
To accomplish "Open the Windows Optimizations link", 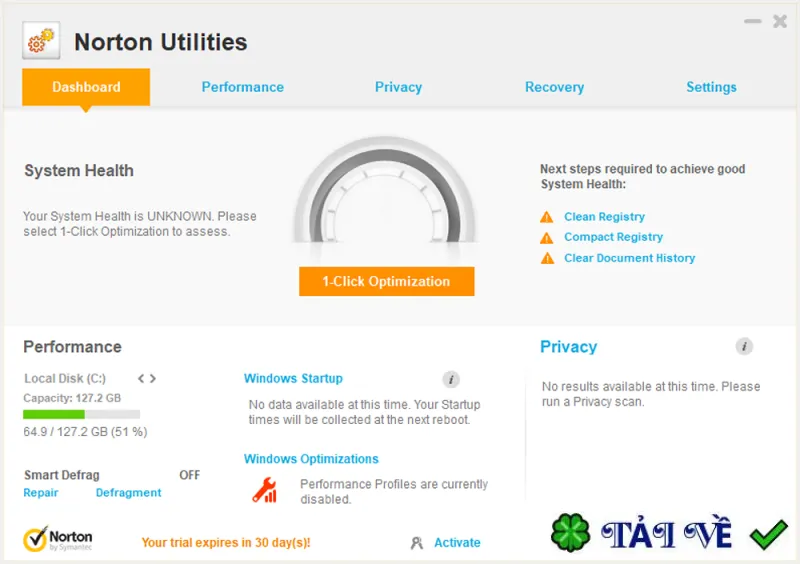I will point(311,459).
